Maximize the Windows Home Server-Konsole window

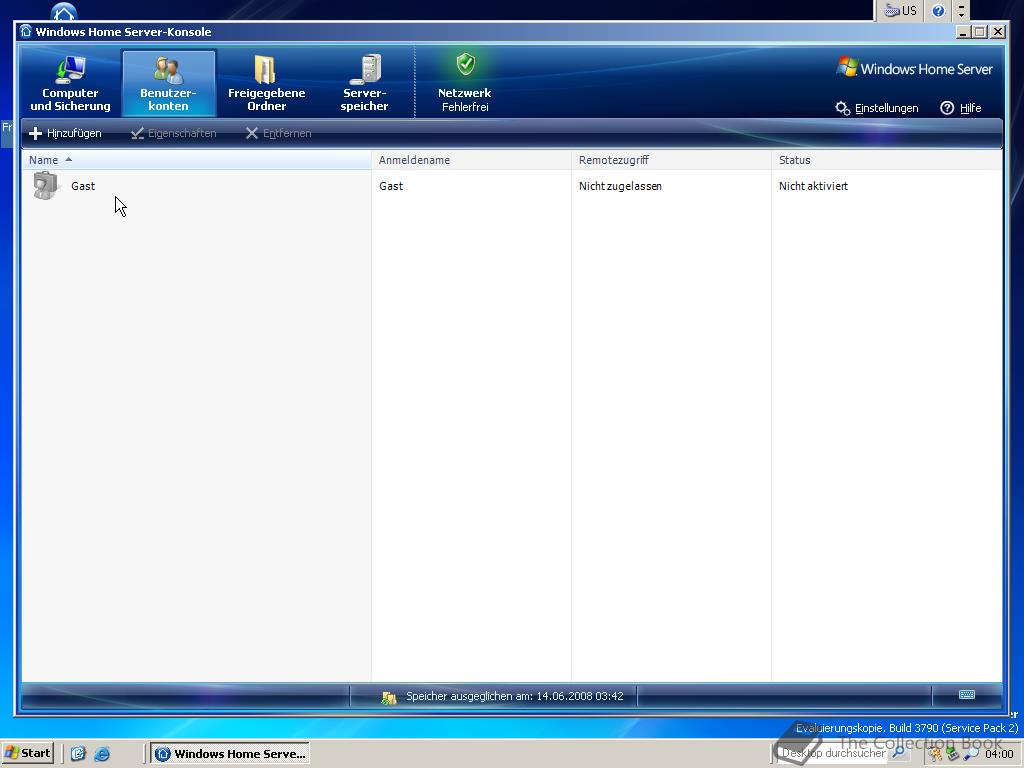tap(980, 31)
